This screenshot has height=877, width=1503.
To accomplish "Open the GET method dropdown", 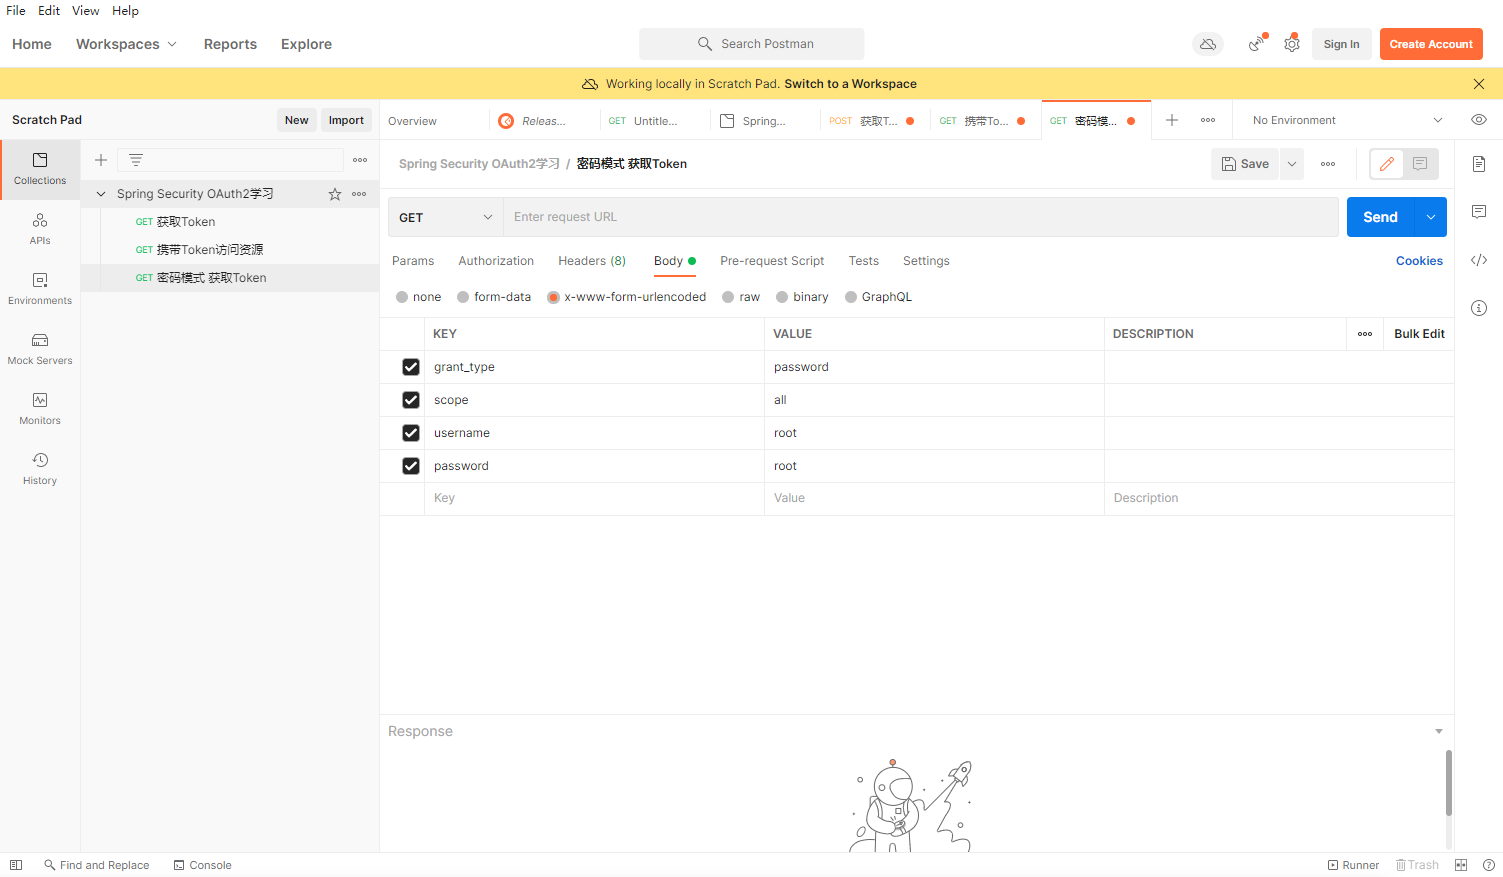I will click(x=445, y=217).
